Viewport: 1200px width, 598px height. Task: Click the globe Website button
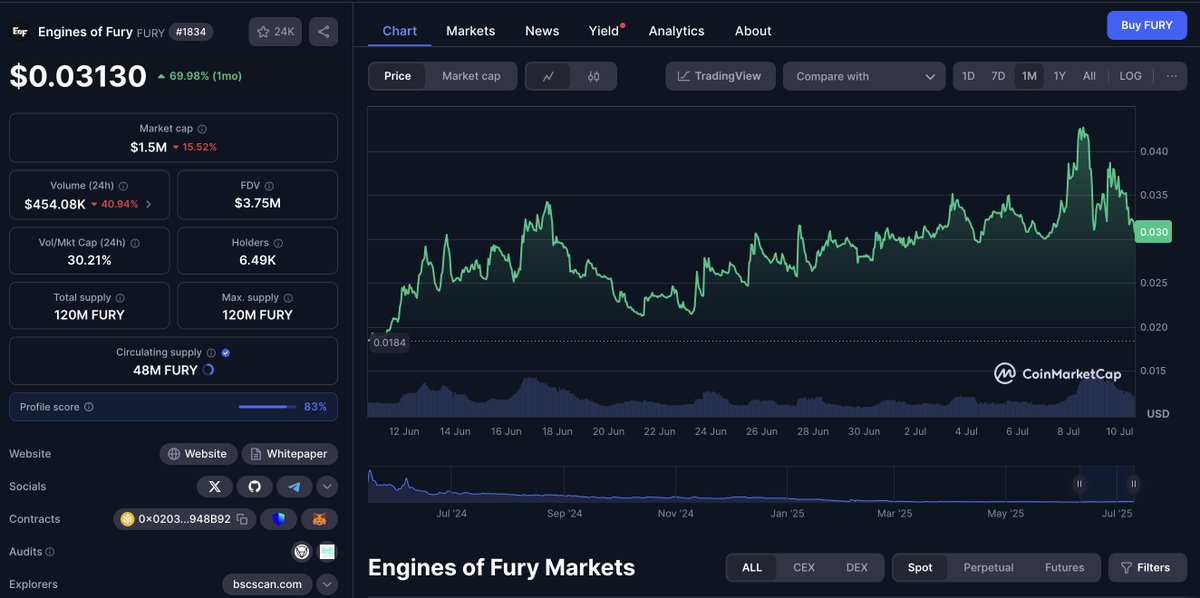click(198, 454)
